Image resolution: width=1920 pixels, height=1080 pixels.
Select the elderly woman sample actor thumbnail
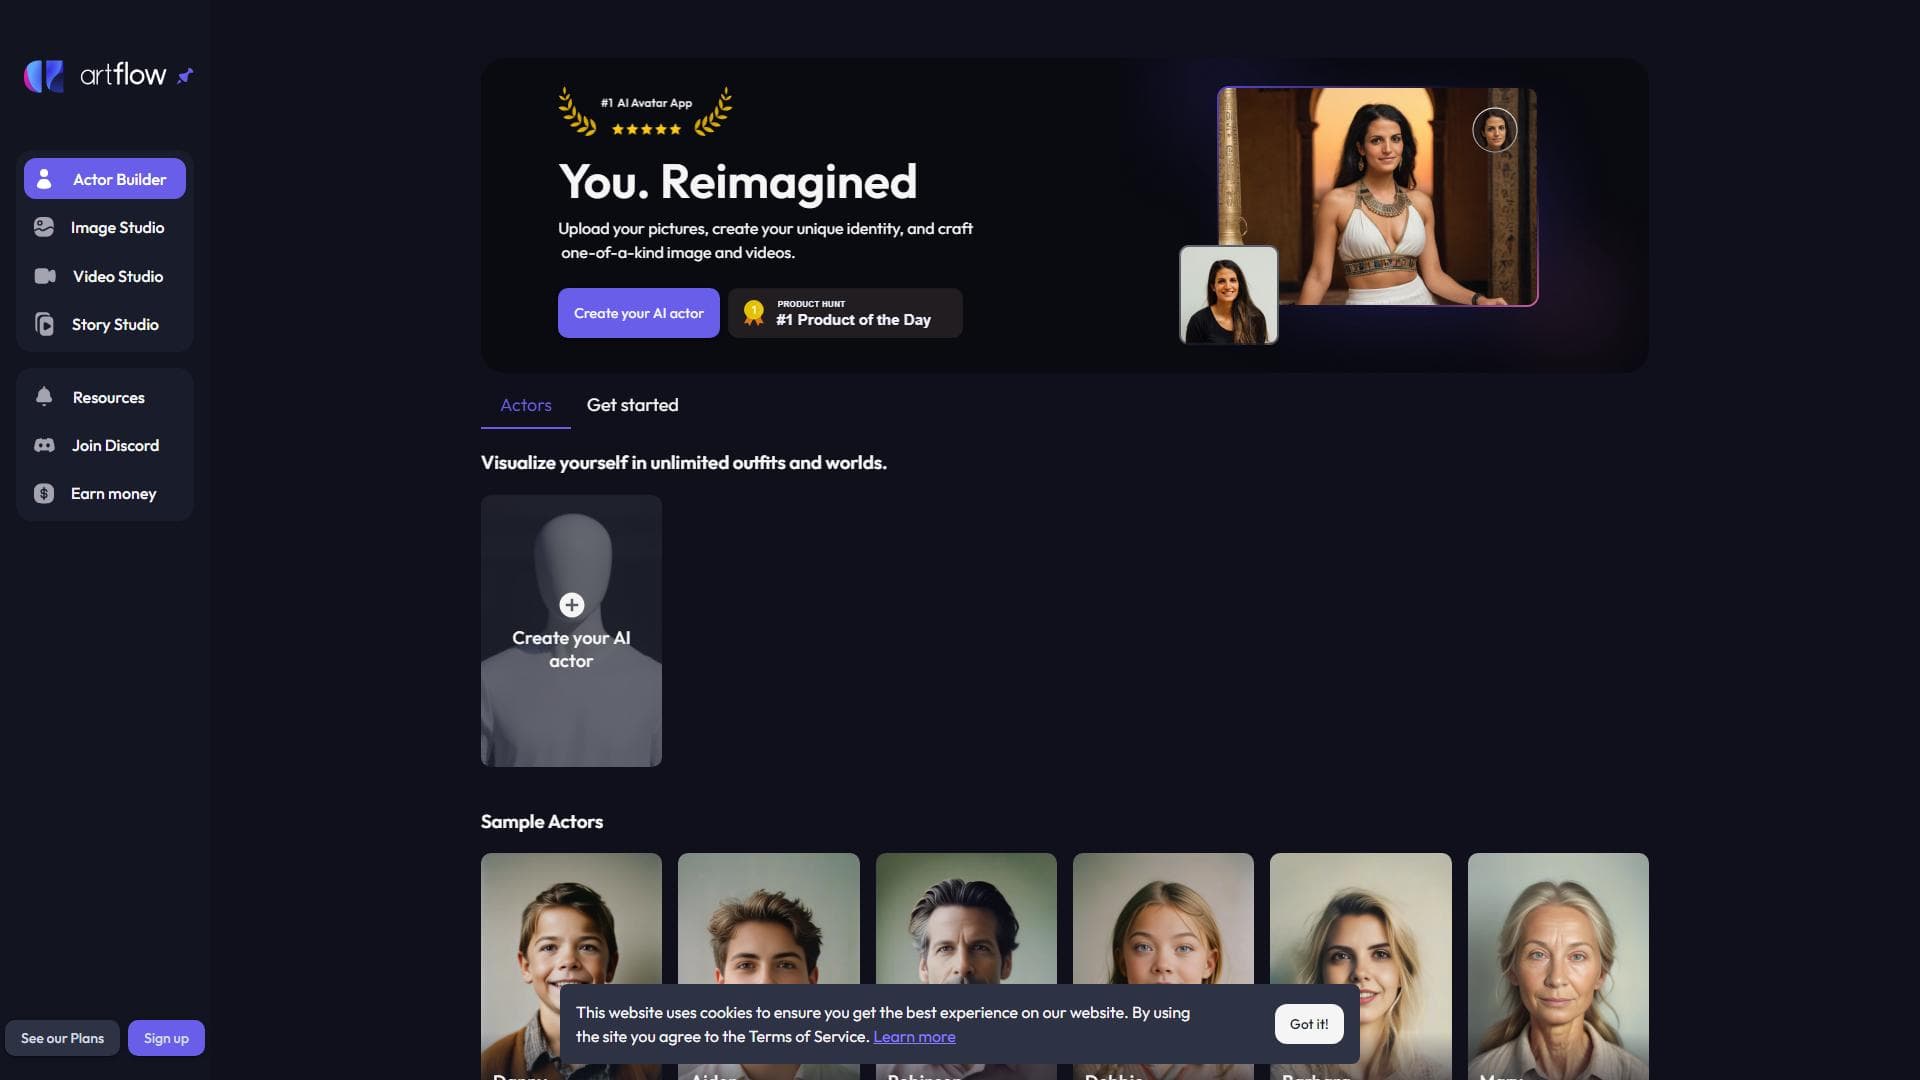click(1558, 965)
